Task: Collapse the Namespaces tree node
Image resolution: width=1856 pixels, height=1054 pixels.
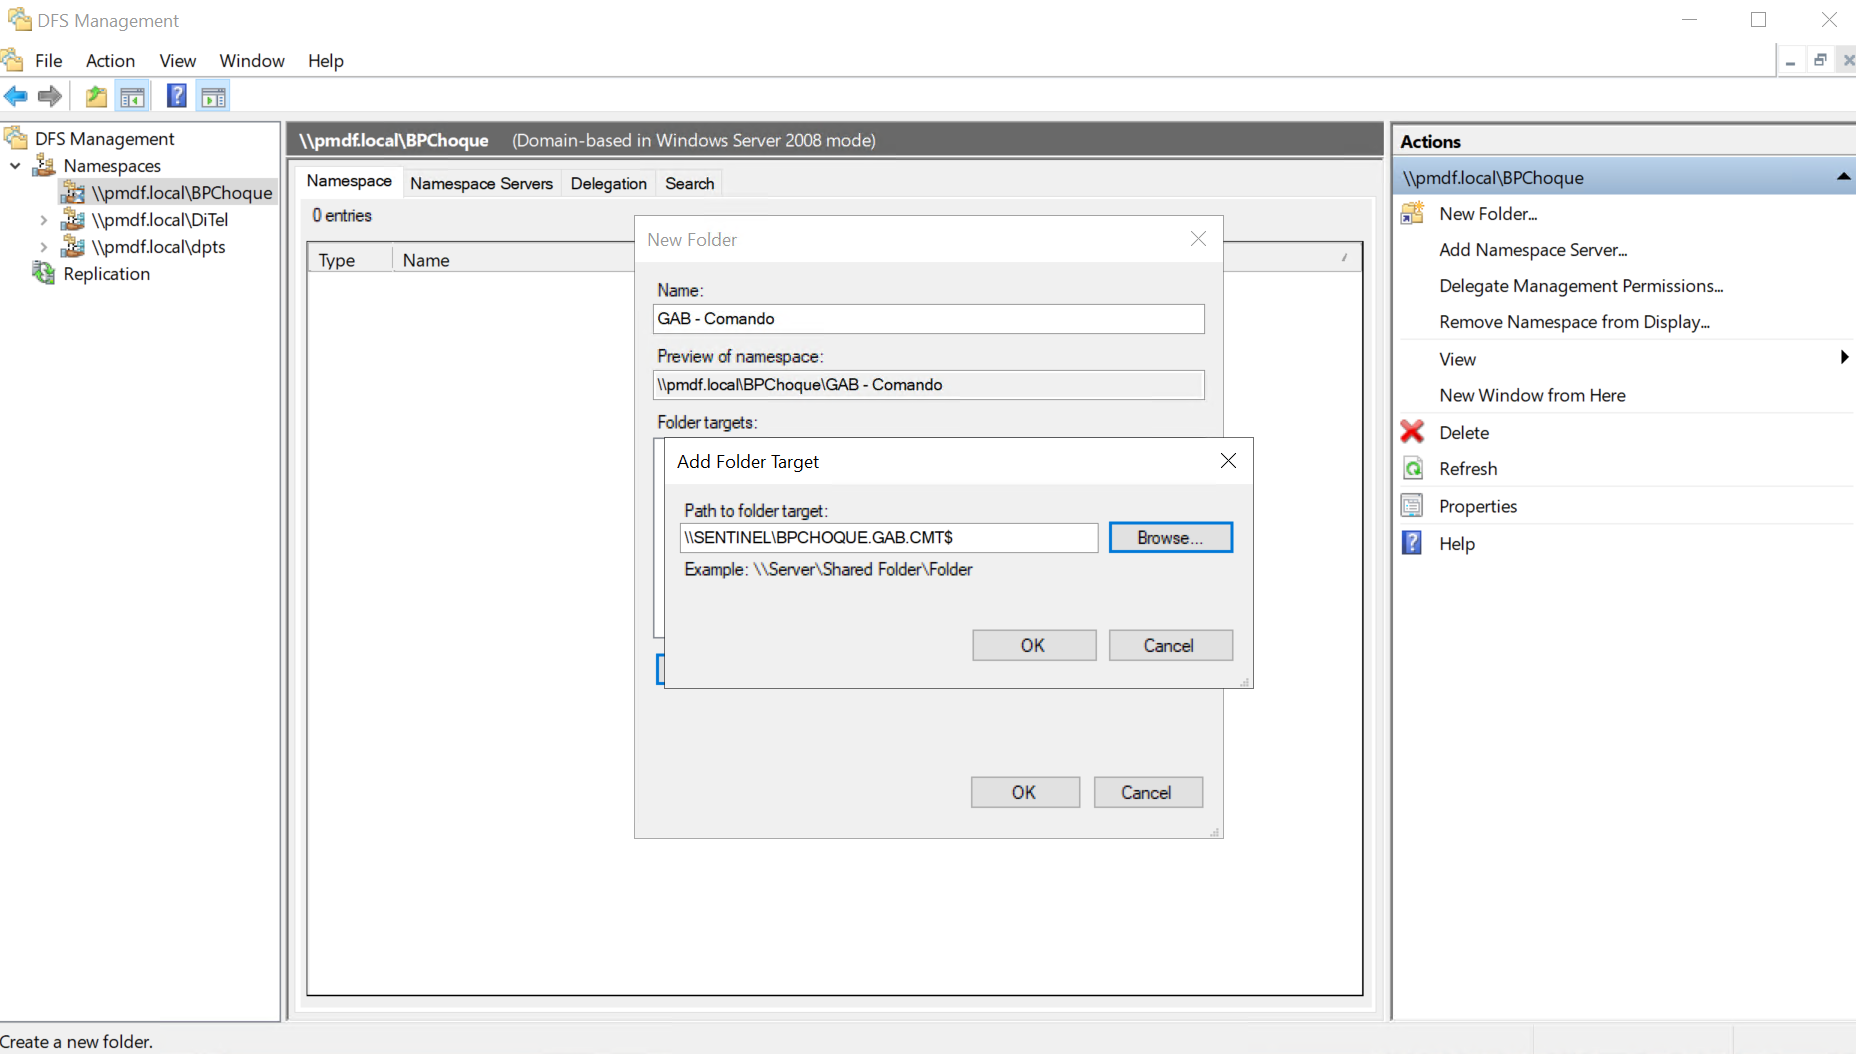Action: (15, 166)
